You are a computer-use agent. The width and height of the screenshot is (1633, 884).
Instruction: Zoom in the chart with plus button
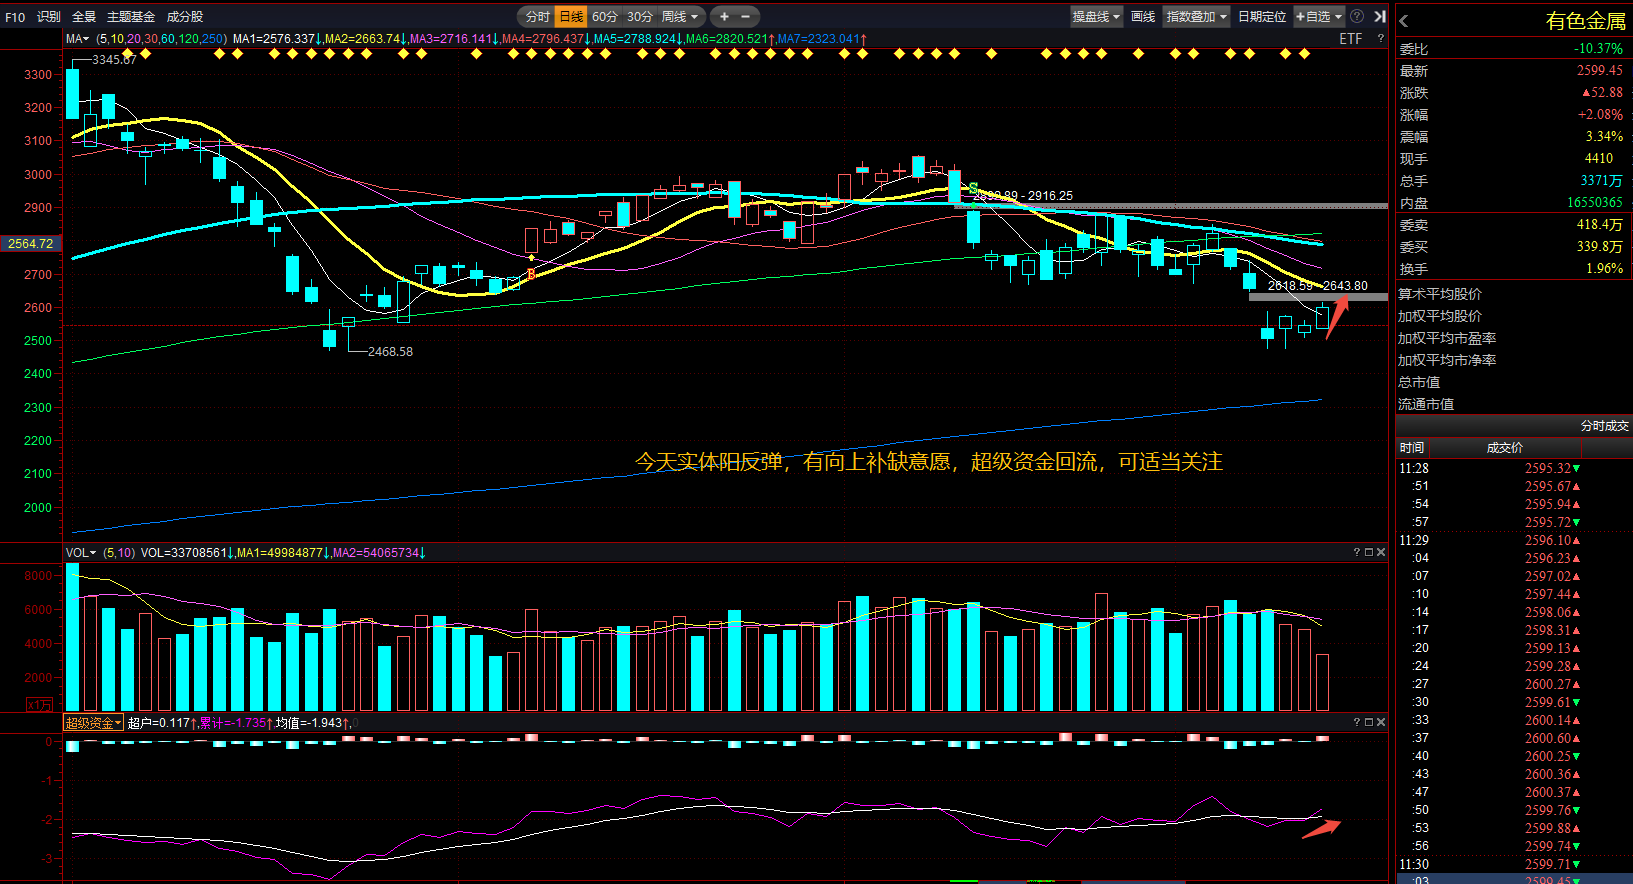click(x=724, y=17)
